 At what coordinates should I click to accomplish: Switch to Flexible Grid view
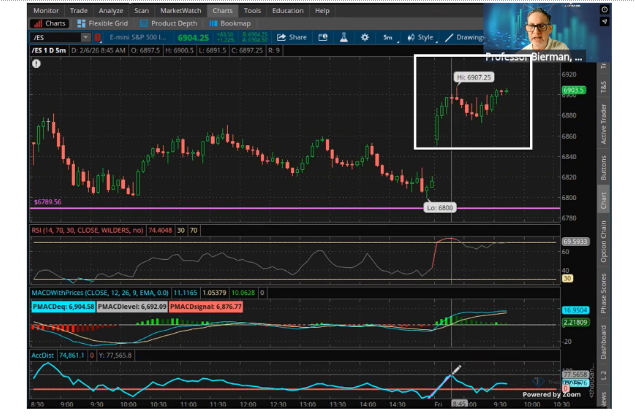point(102,23)
